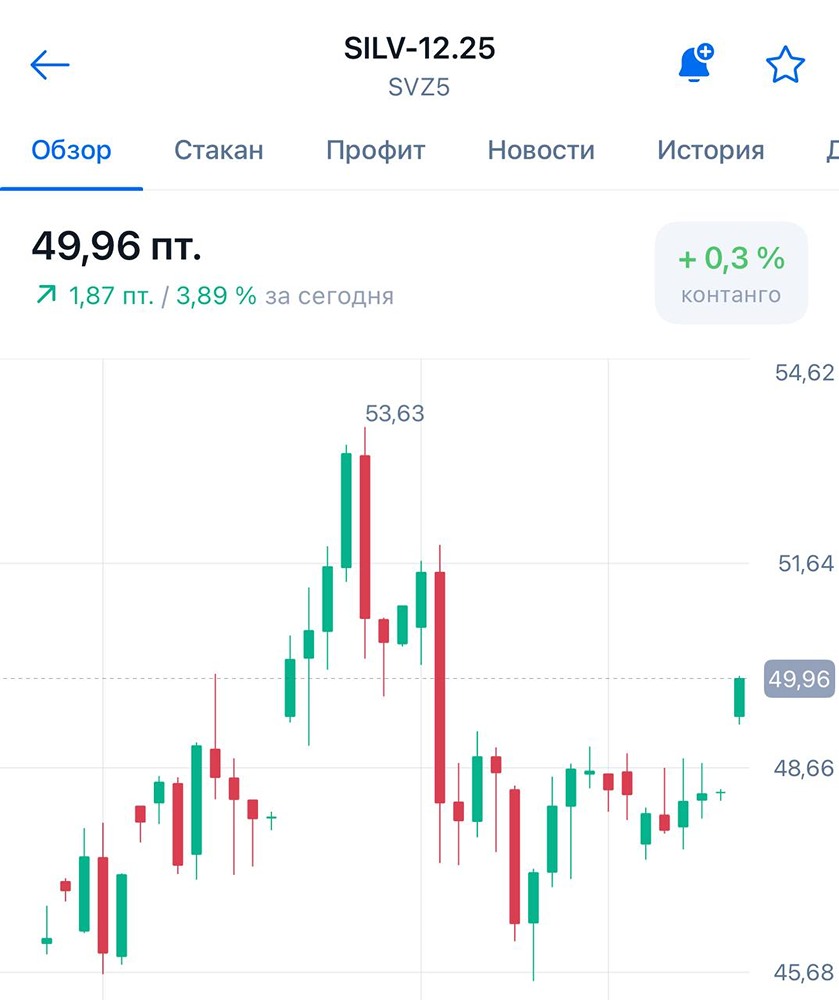Open the partially visible tab after История

click(833, 150)
